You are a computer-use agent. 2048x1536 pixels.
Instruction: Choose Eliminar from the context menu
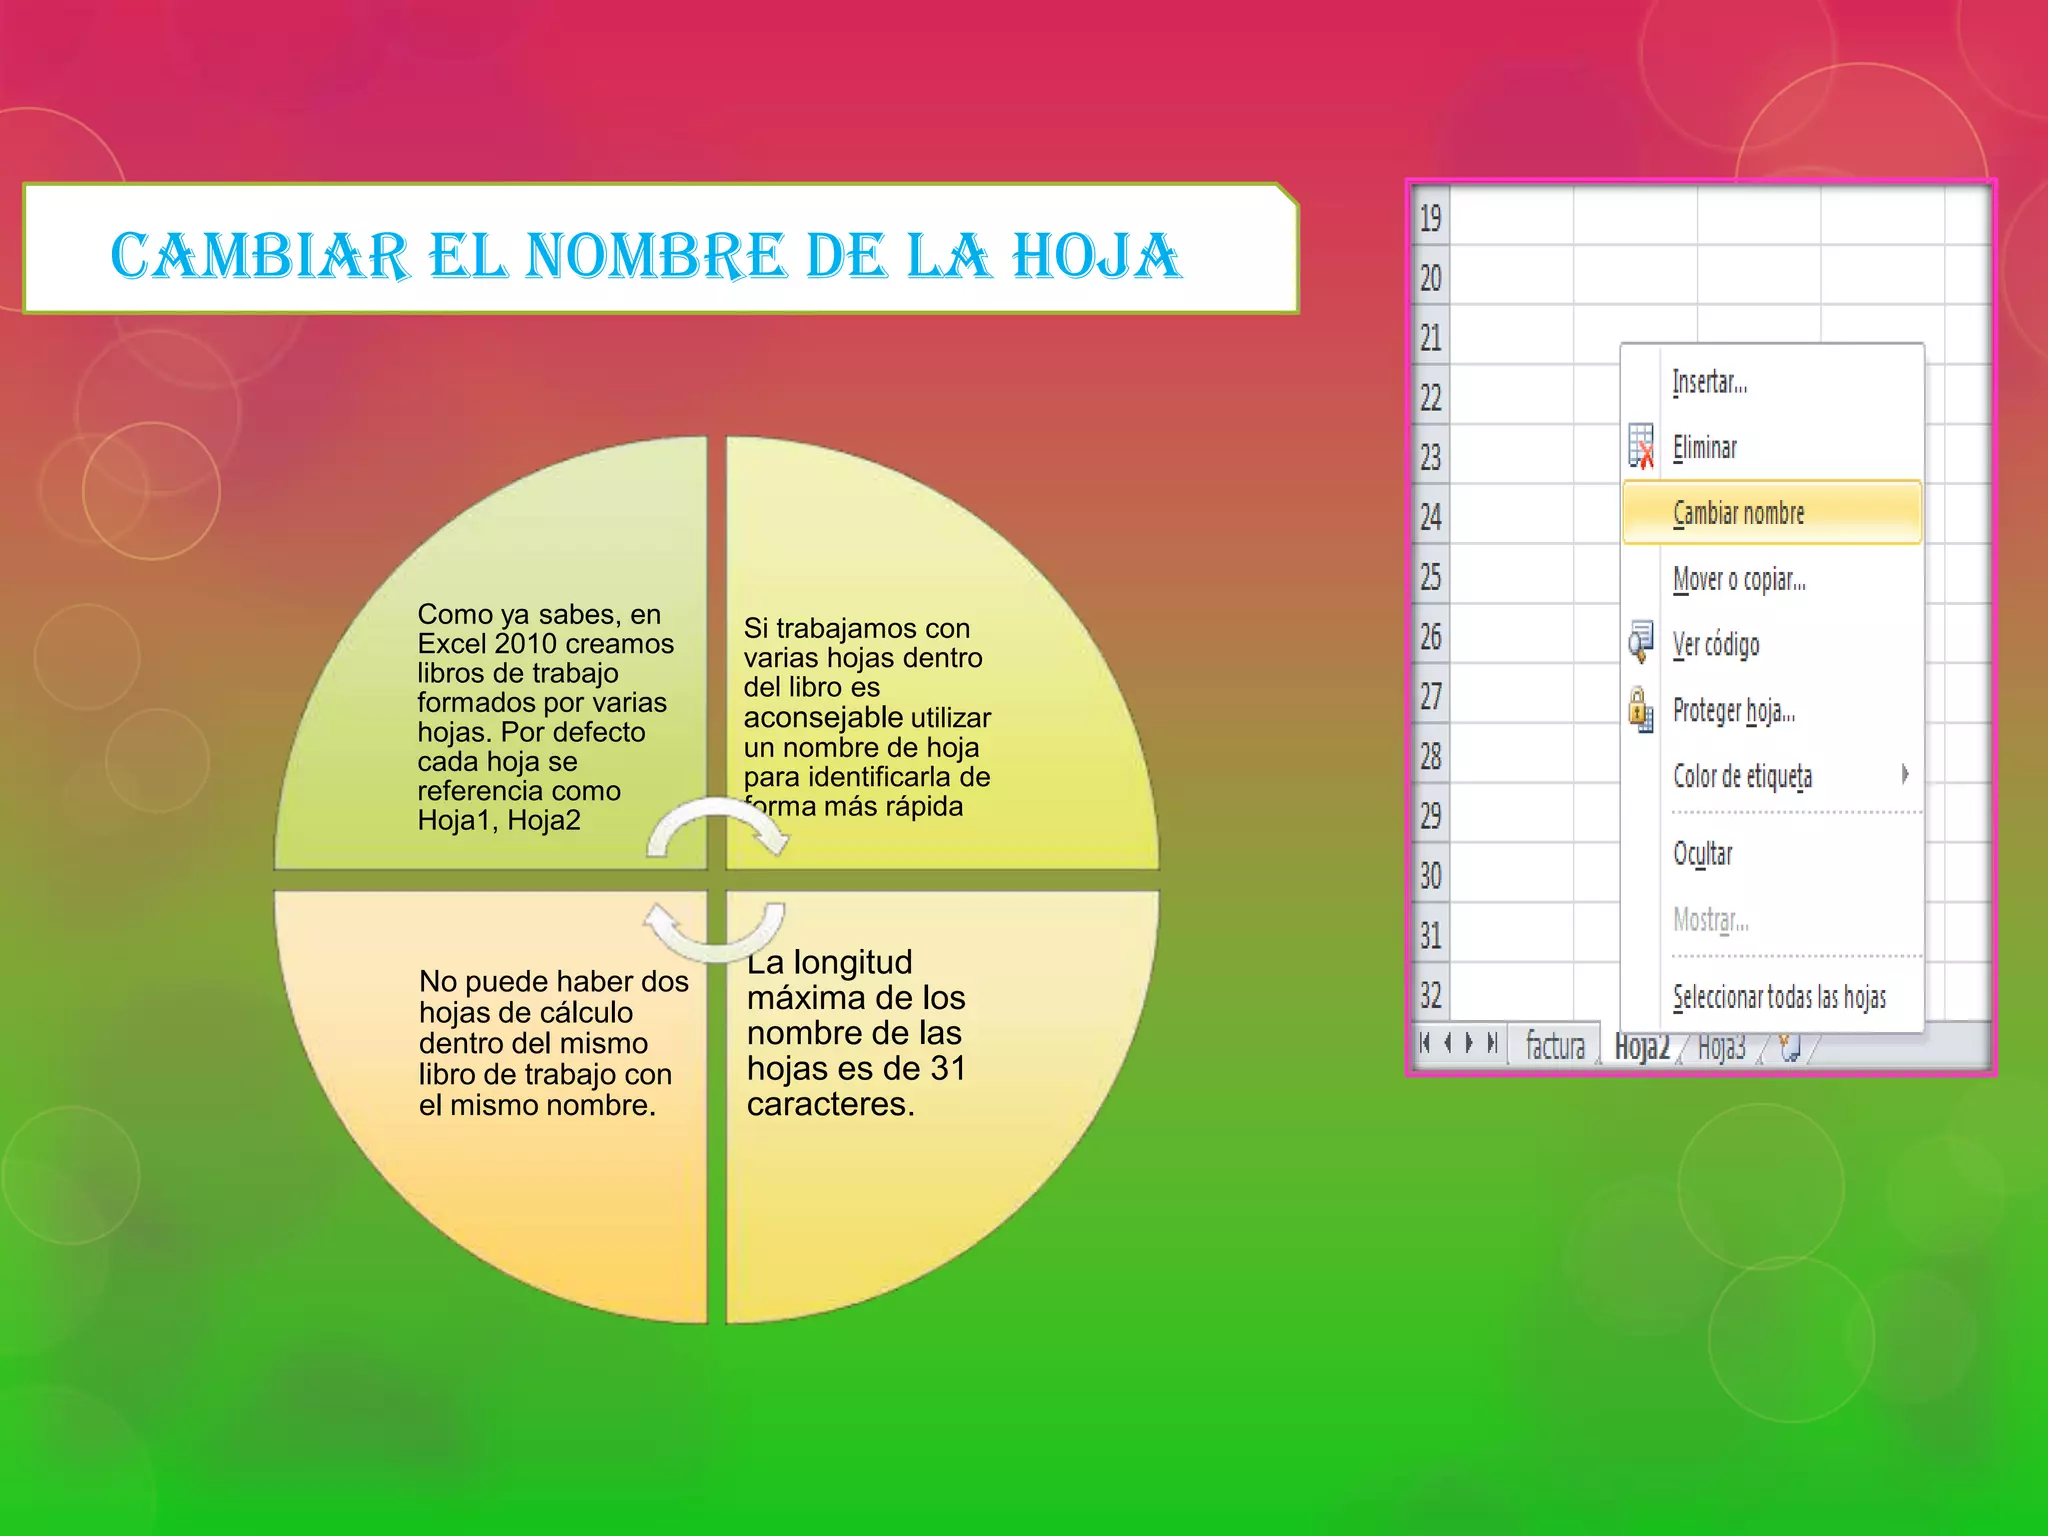coord(1772,447)
